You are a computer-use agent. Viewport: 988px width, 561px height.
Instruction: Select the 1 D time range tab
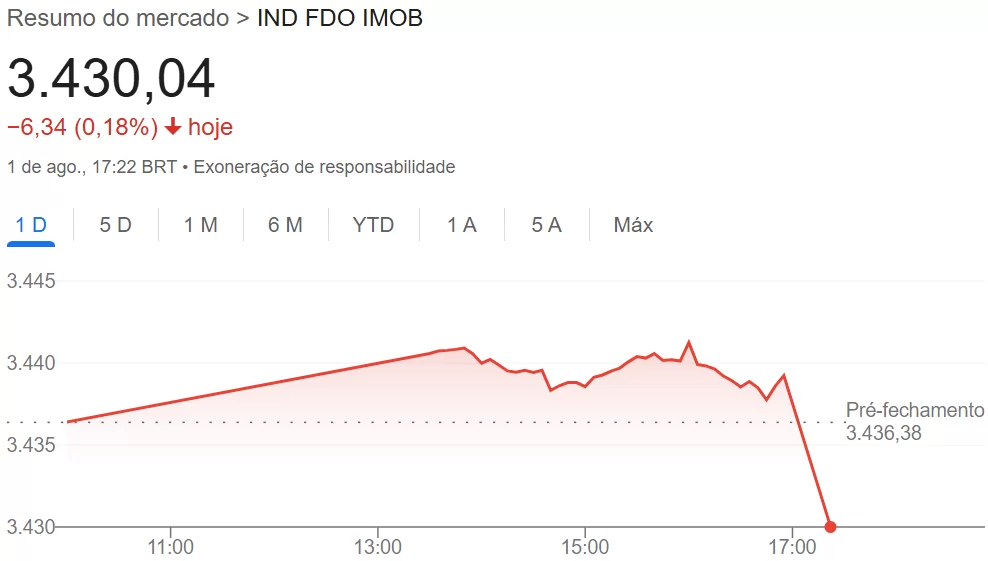click(x=31, y=225)
